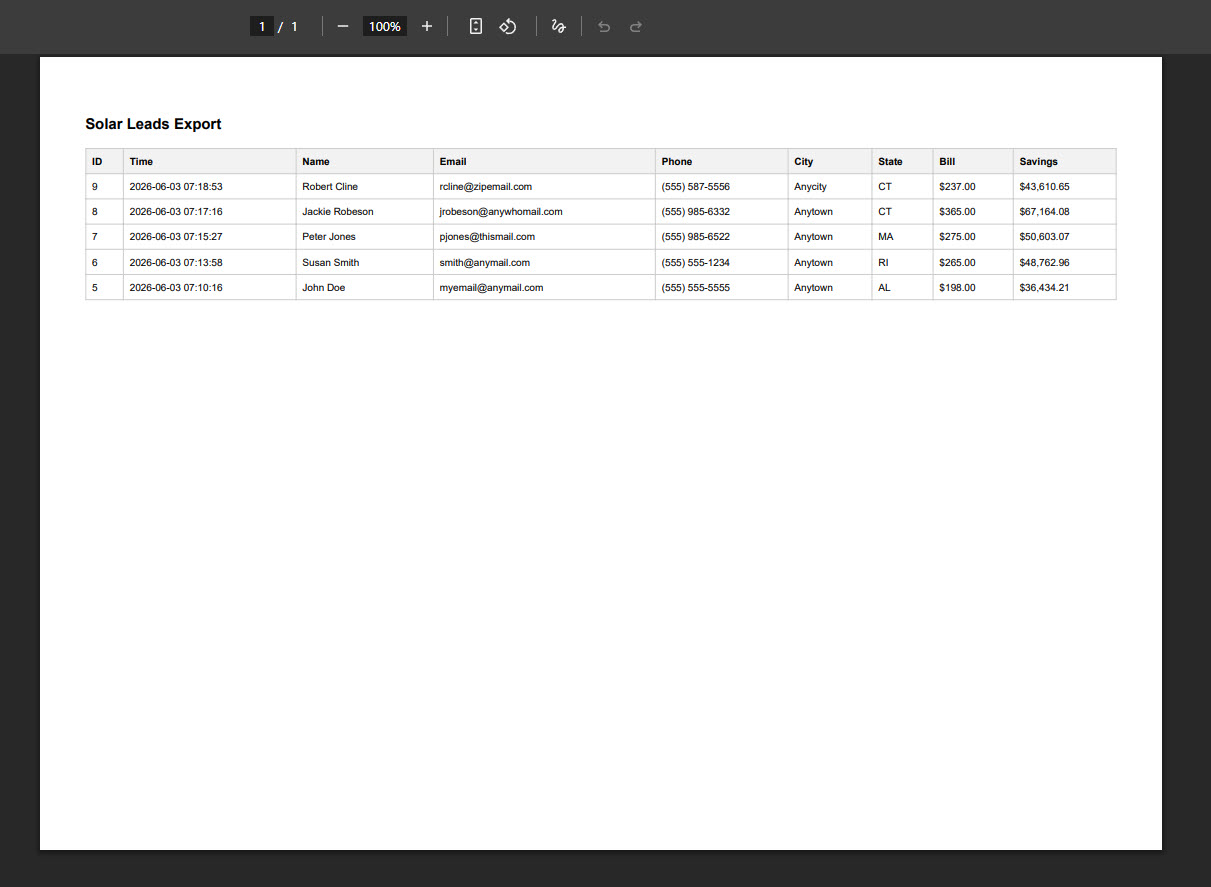The image size is (1211, 887).
Task: Click the current page number field
Action: click(x=262, y=26)
